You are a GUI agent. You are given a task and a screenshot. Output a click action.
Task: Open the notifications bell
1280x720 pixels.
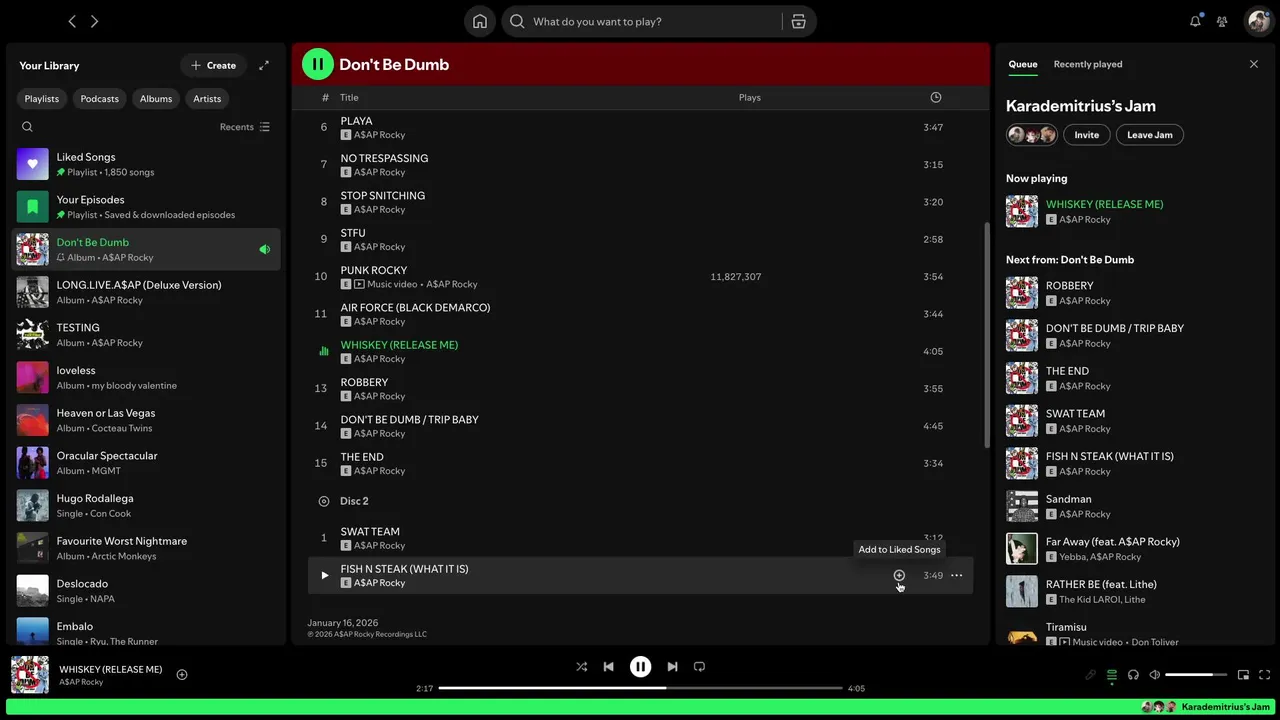[x=1195, y=21]
